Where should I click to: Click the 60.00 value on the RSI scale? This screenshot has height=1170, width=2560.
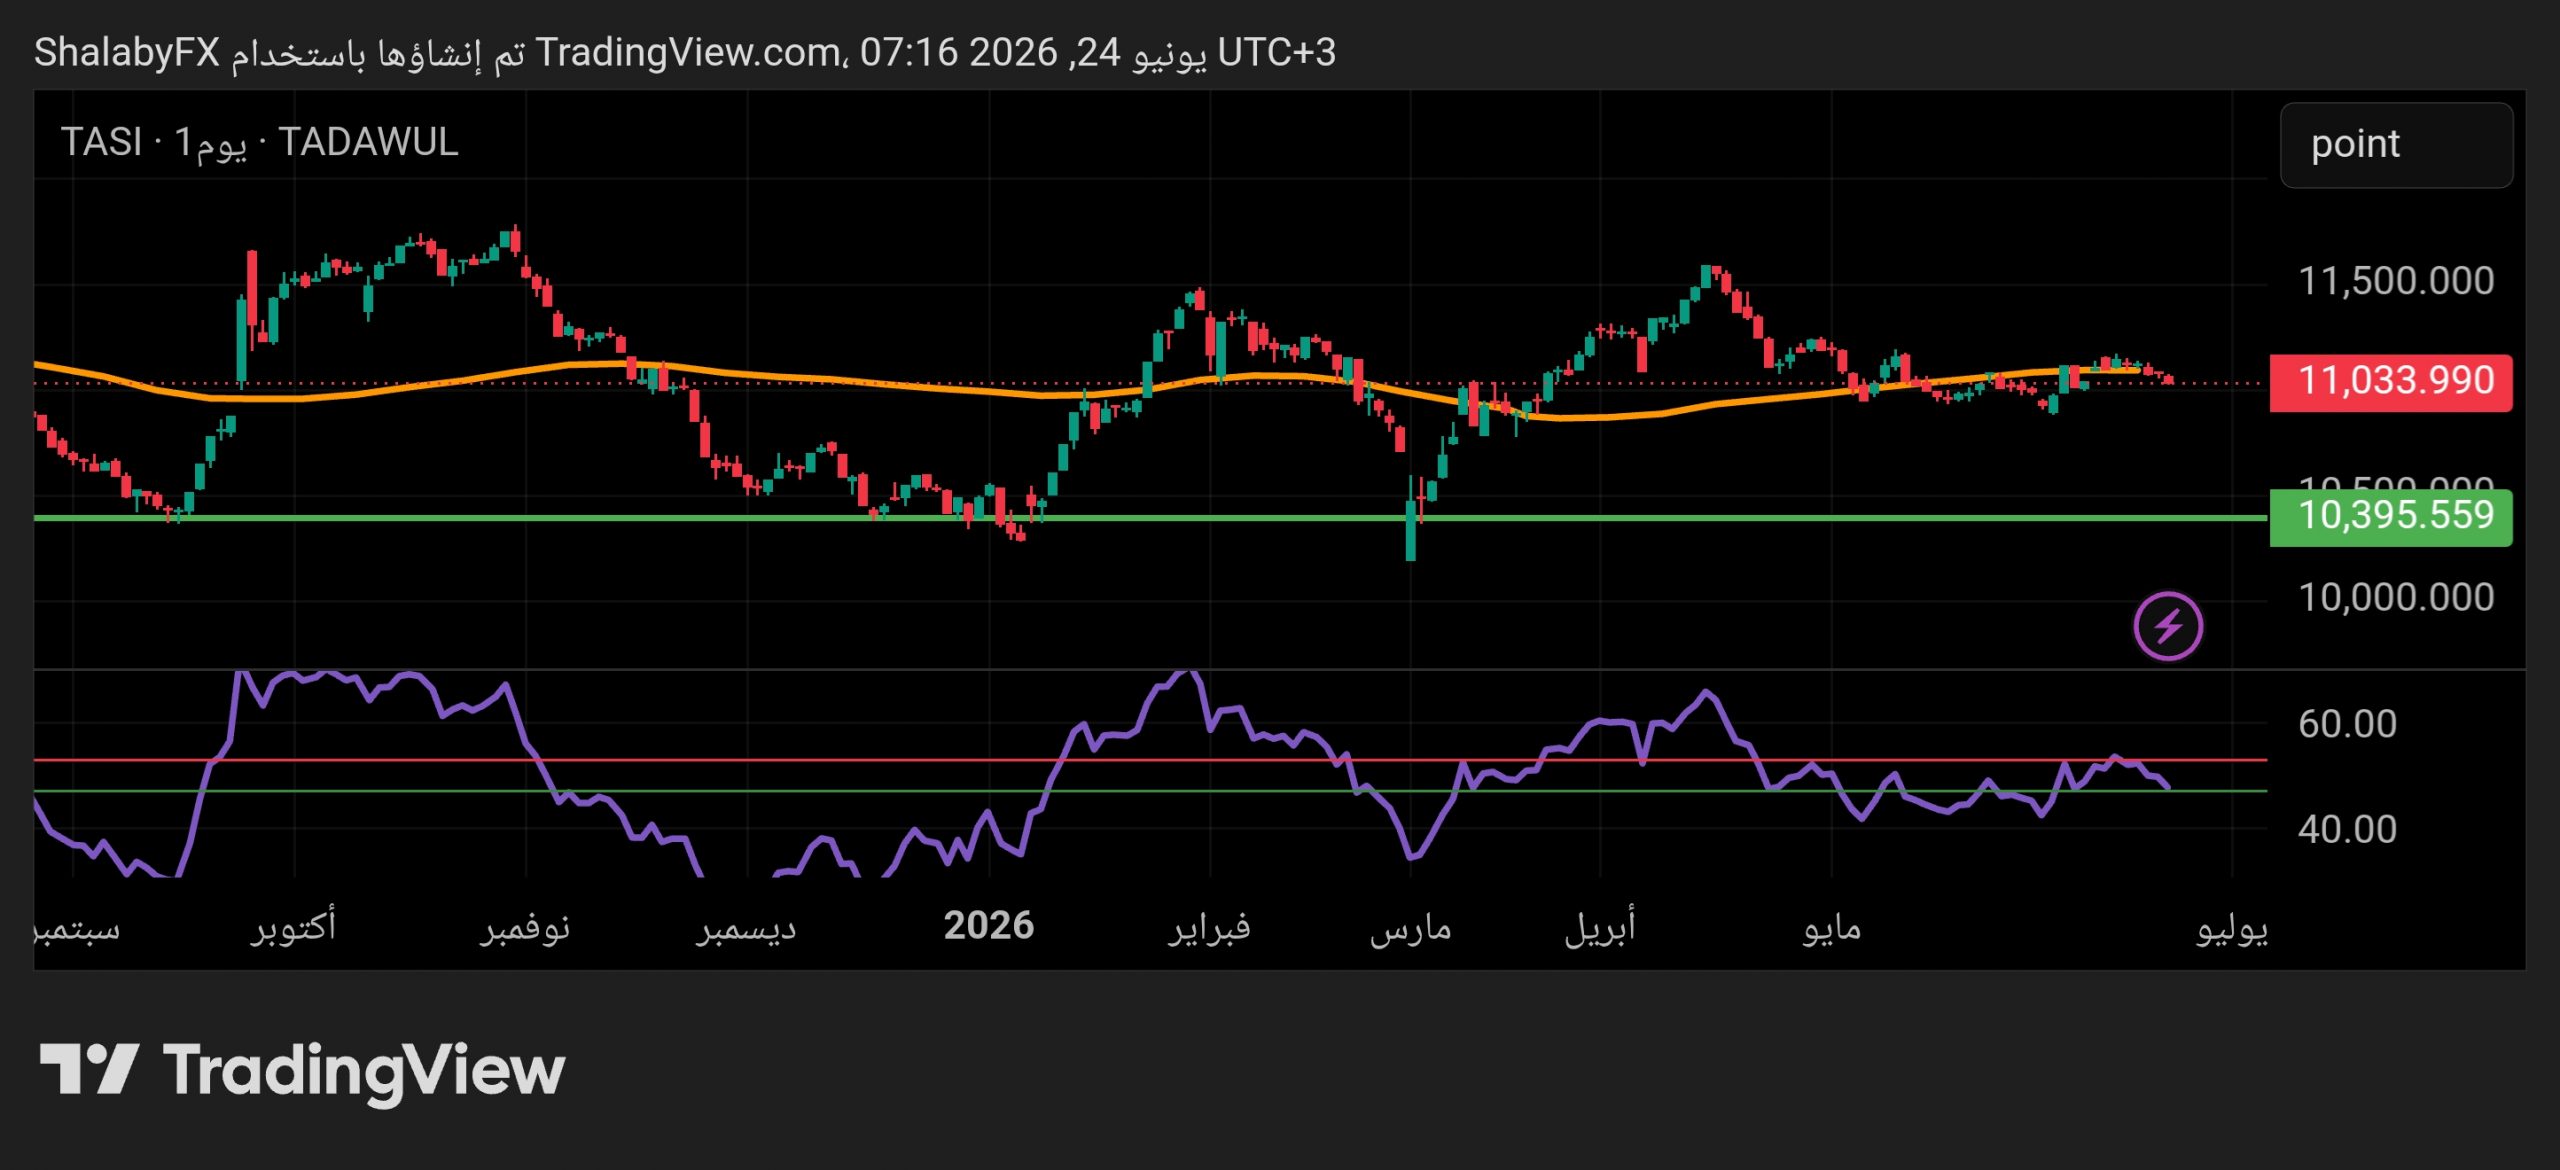pyautogui.click(x=2347, y=724)
